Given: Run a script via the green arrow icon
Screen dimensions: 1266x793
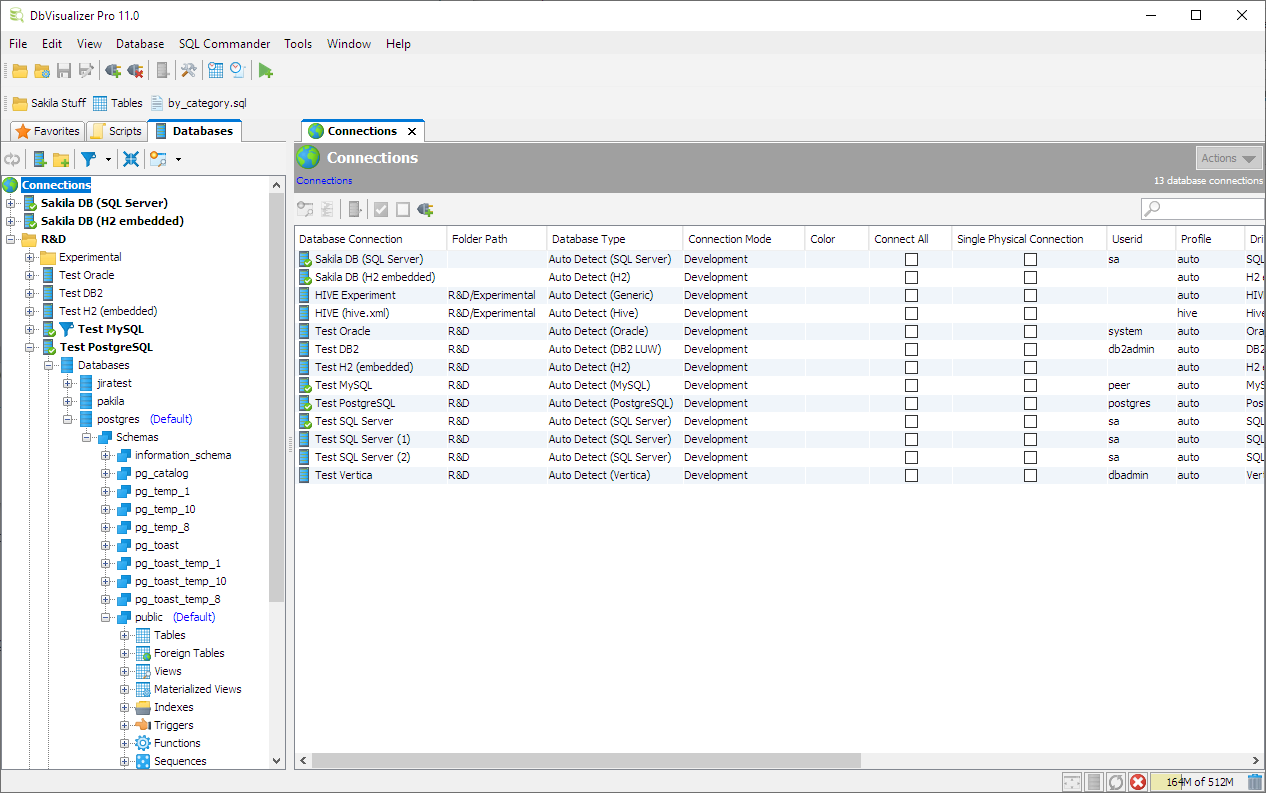Looking at the screenshot, I should tap(266, 70).
